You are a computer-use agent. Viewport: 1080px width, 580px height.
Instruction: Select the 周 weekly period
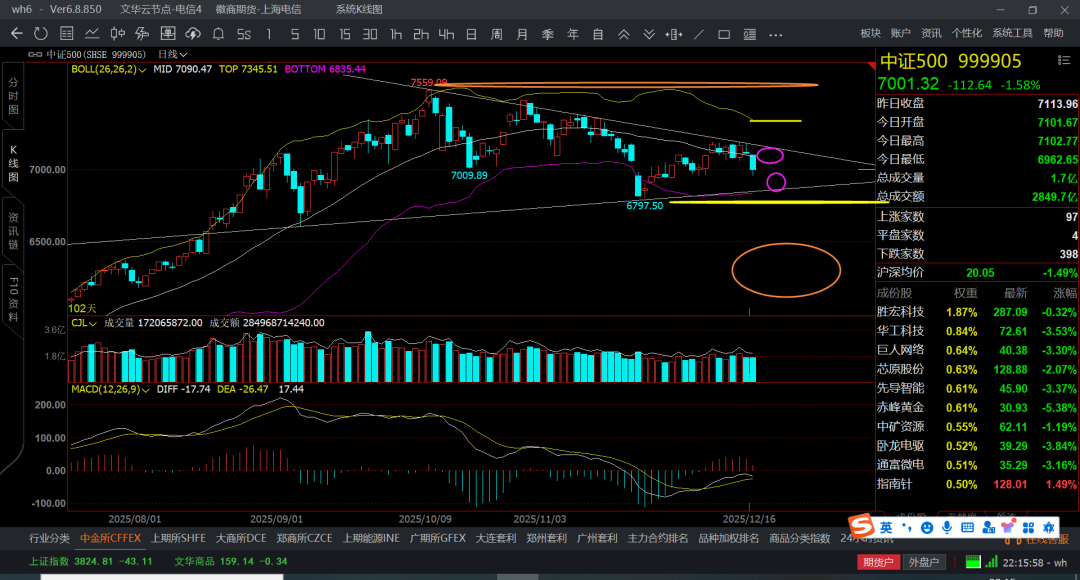tap(497, 34)
